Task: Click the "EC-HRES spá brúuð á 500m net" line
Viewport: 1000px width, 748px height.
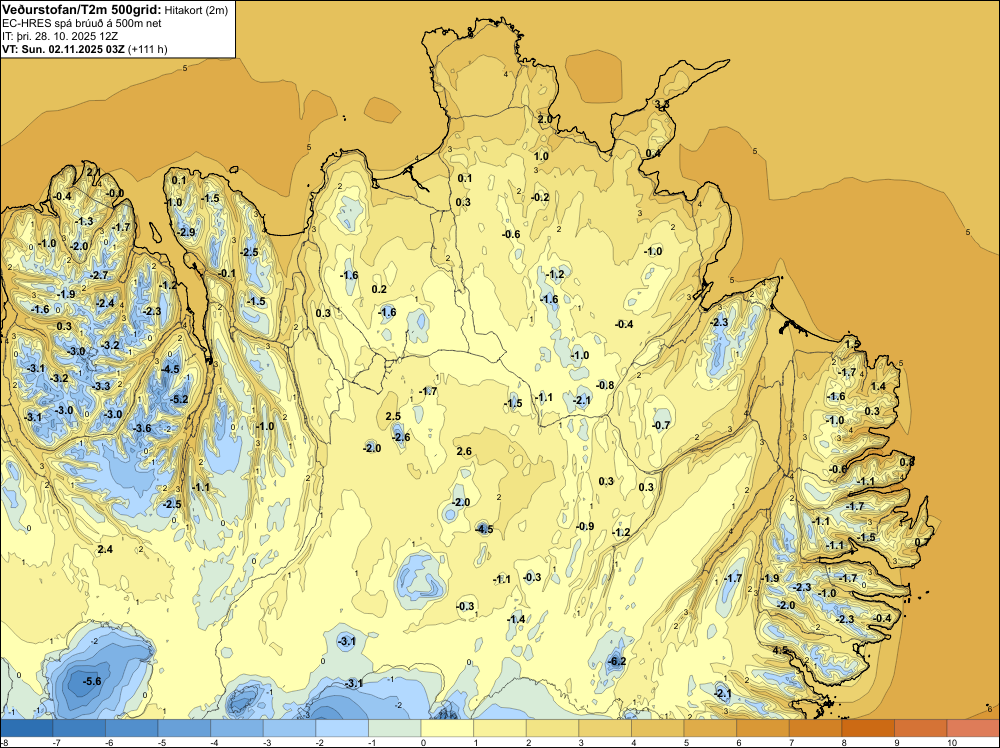Action: point(82,23)
